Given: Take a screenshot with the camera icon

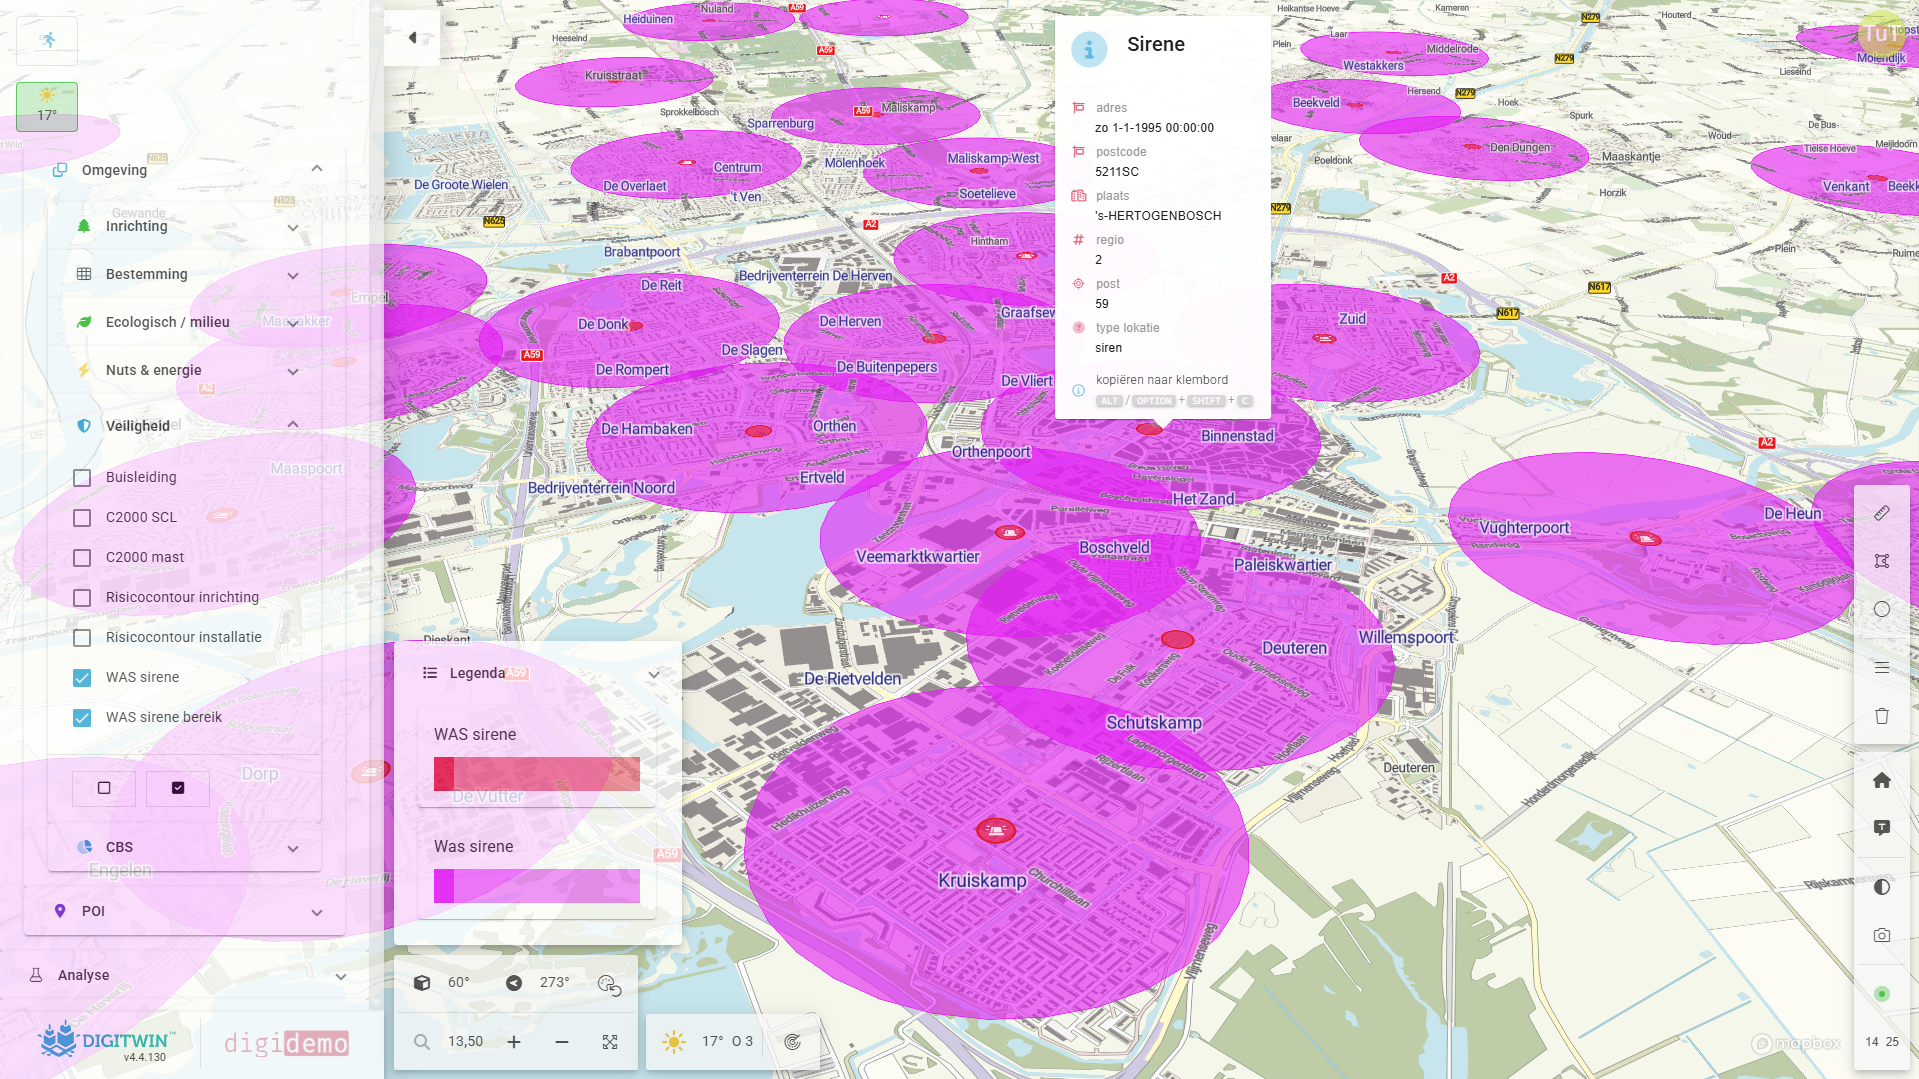Looking at the screenshot, I should point(1882,935).
